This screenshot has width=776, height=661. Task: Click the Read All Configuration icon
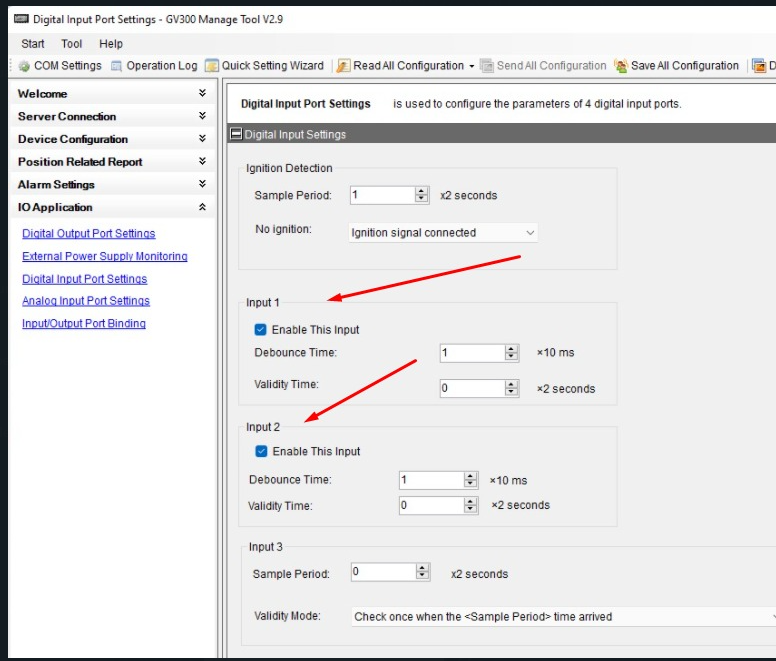tap(343, 66)
